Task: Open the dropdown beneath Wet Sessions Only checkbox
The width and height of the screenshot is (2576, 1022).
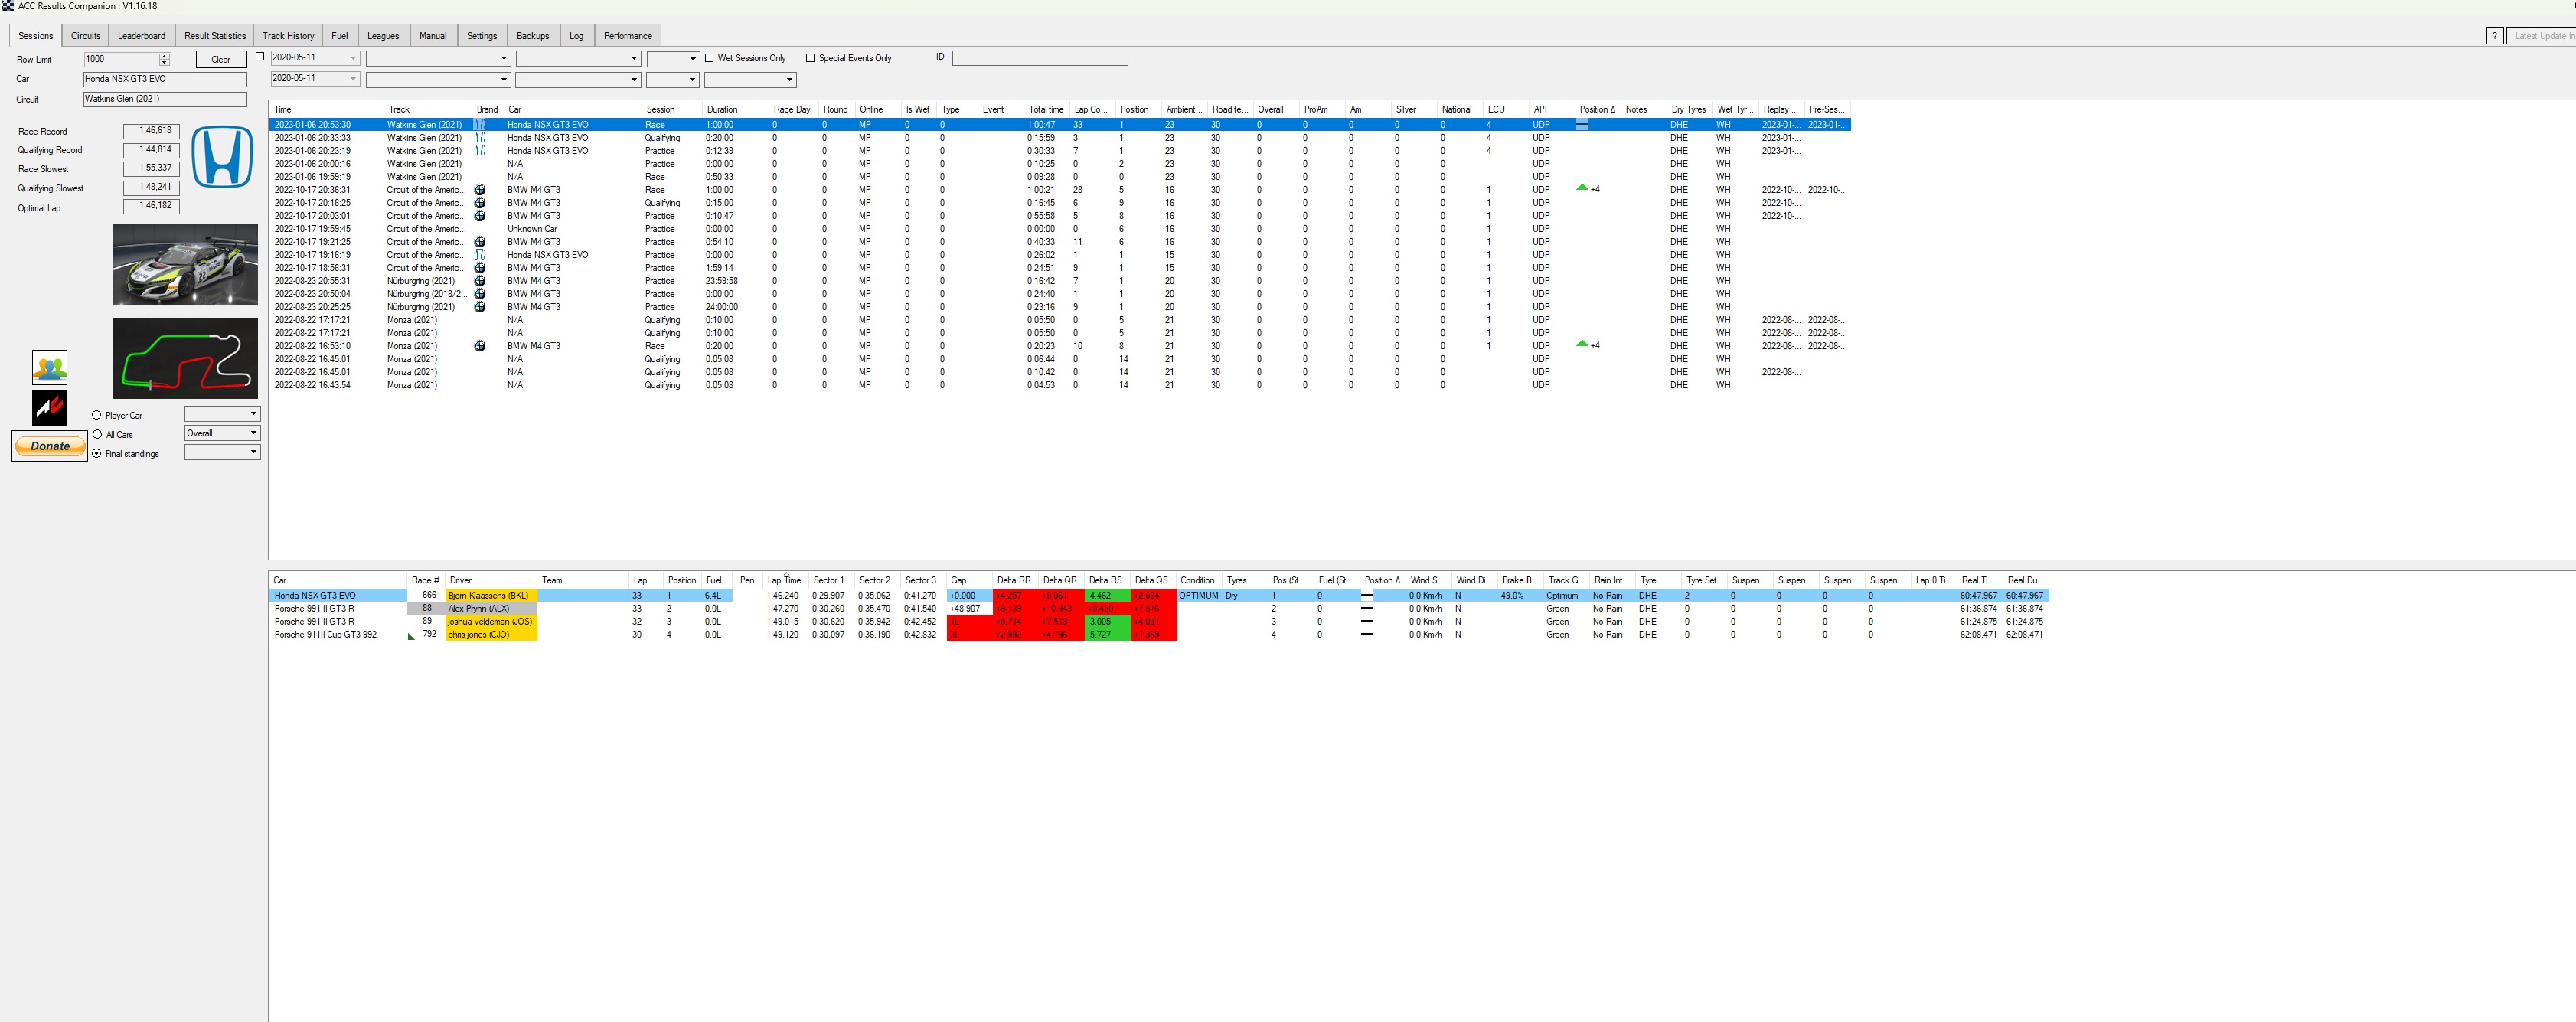Action: [x=750, y=80]
